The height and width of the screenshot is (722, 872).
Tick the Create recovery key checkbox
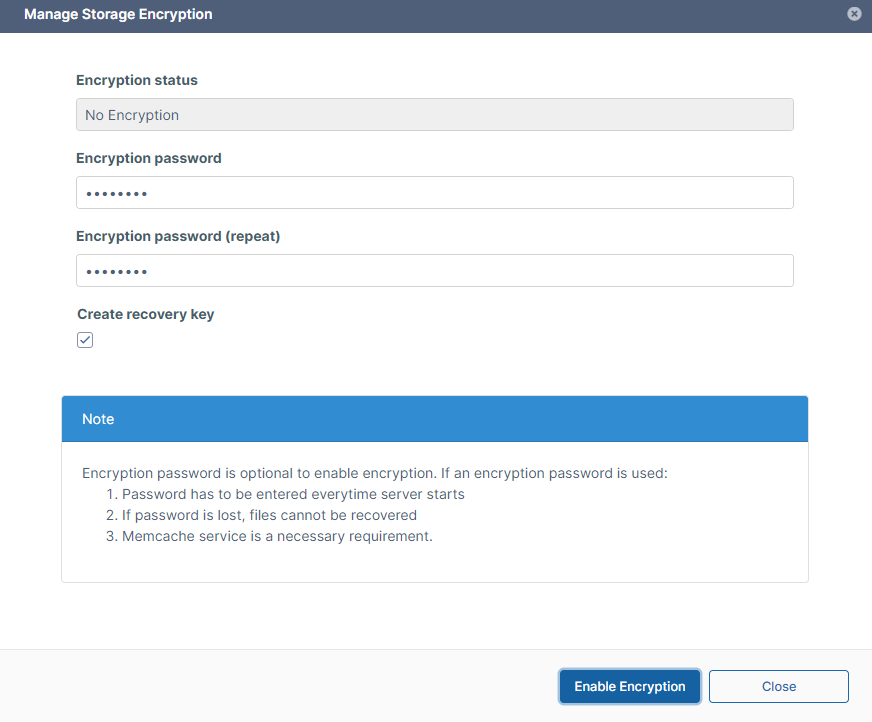point(85,340)
